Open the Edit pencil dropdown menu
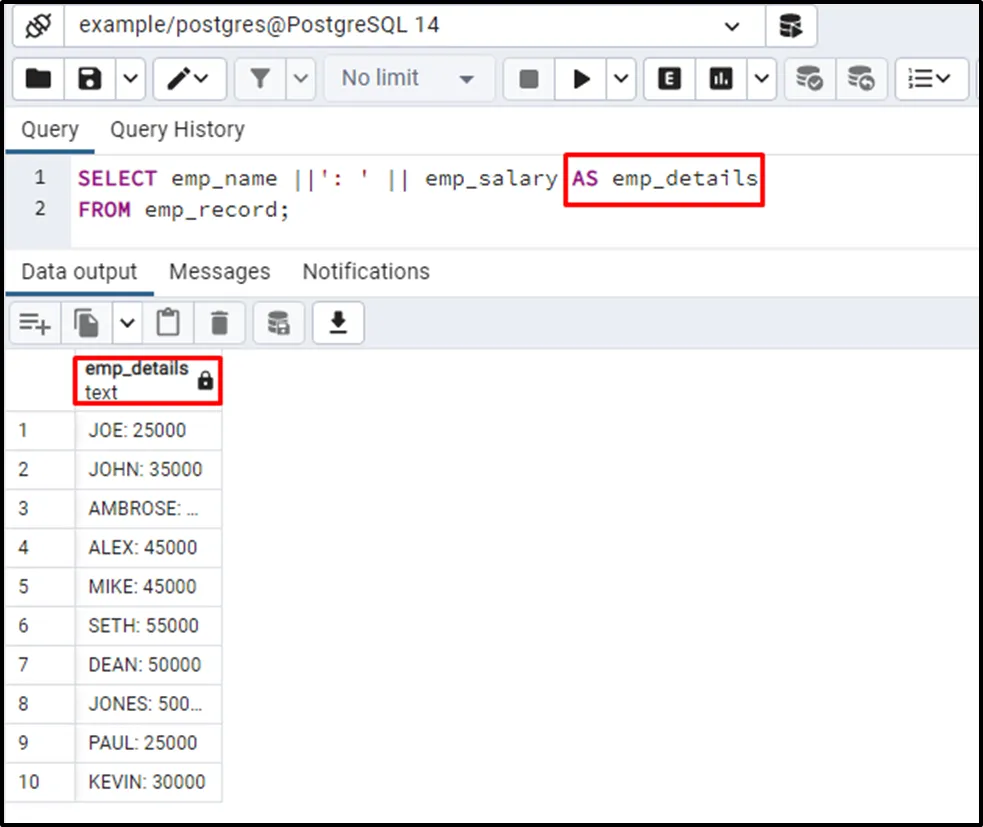Image resolution: width=983 pixels, height=827 pixels. 188,79
